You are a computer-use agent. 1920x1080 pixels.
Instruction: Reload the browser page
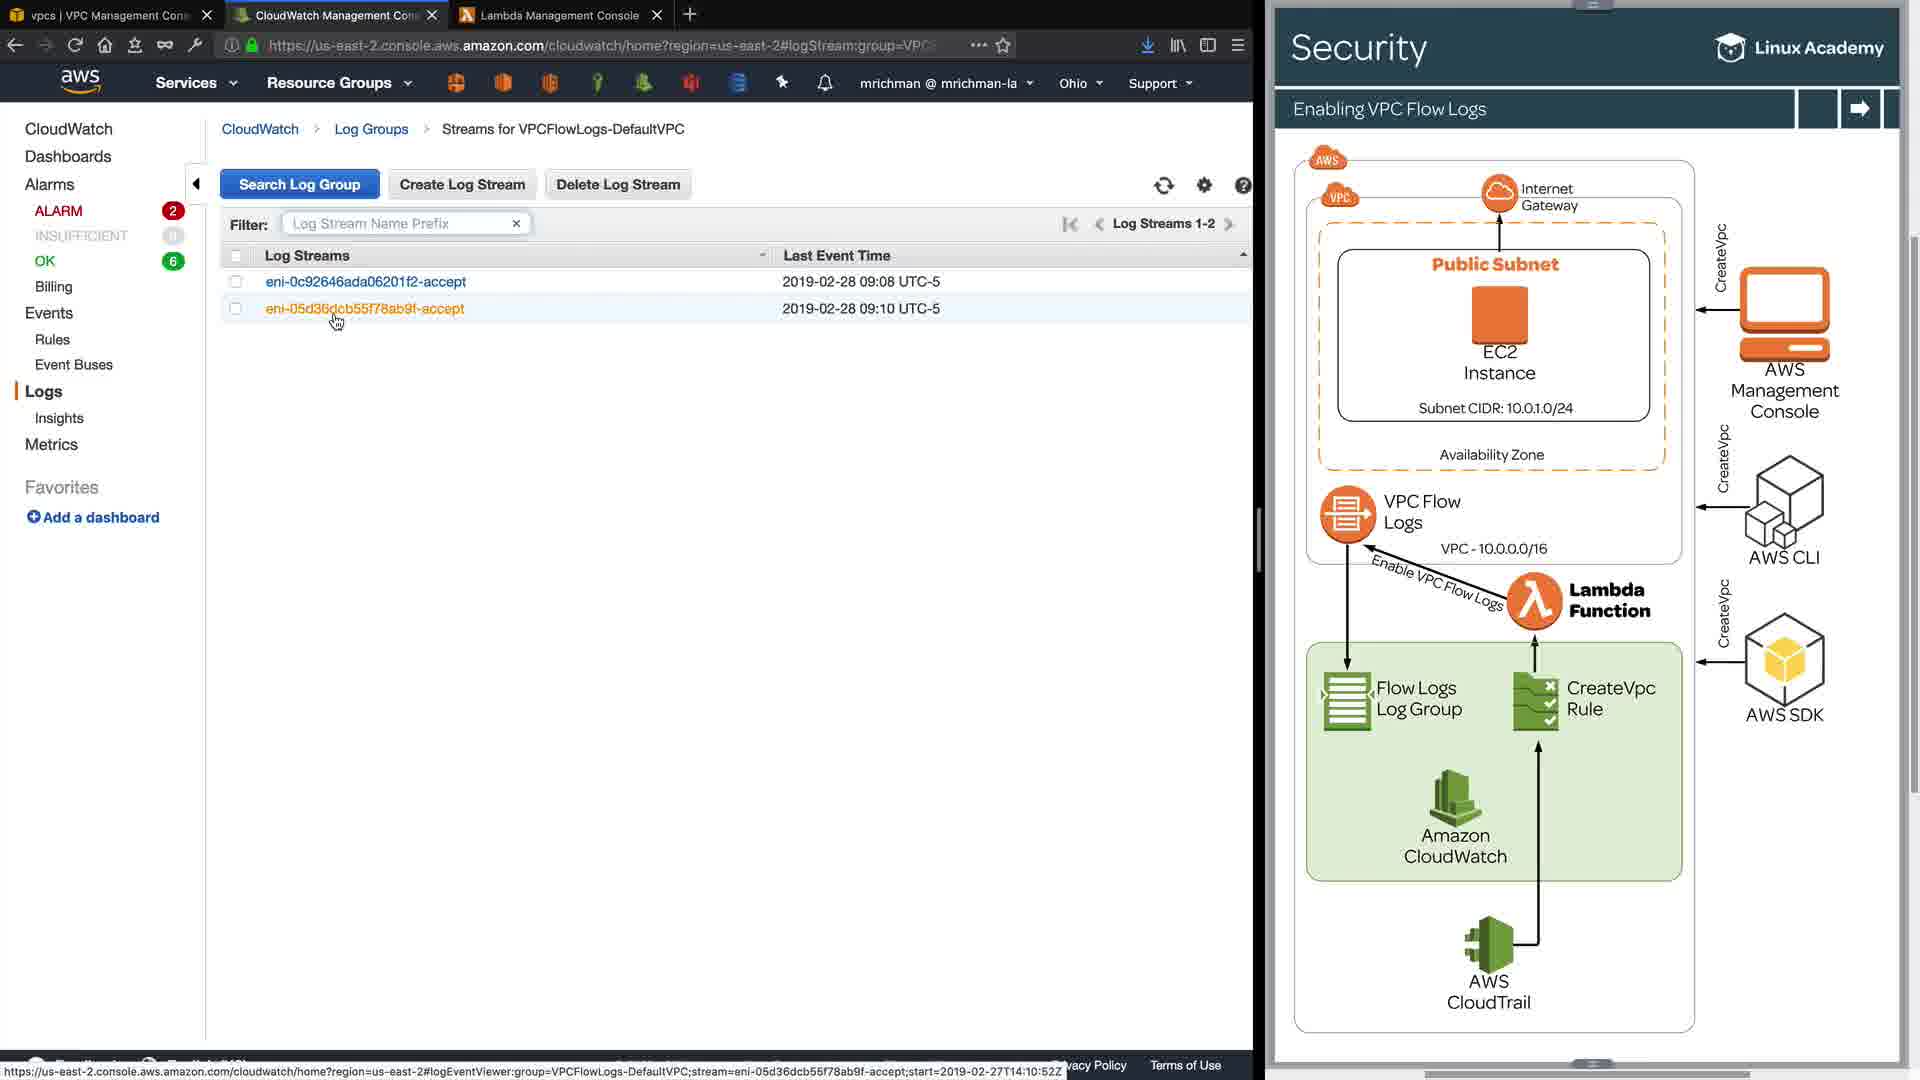click(75, 45)
